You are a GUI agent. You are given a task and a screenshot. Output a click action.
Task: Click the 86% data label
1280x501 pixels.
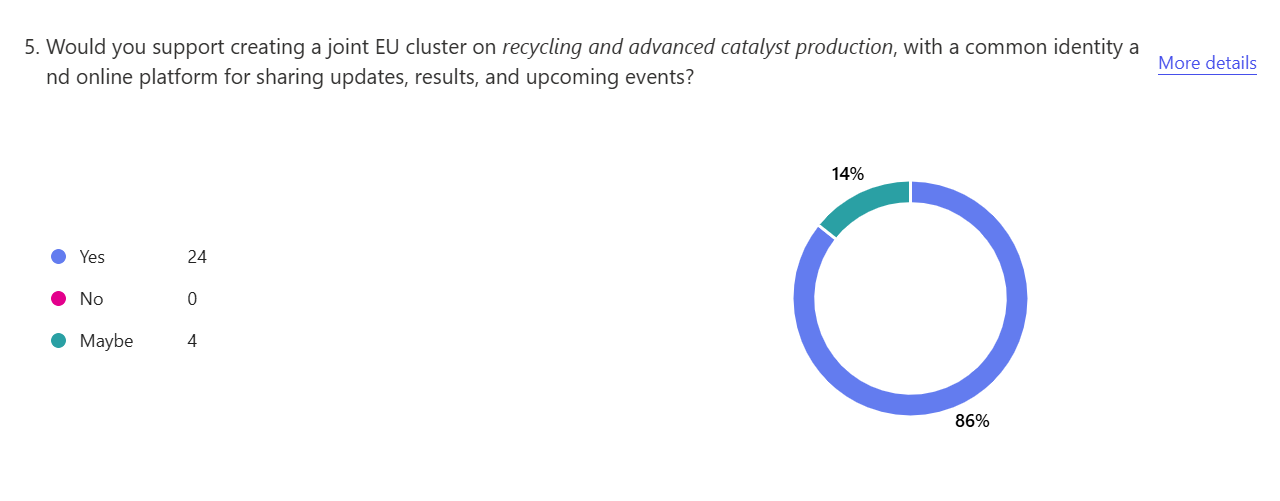click(x=972, y=421)
